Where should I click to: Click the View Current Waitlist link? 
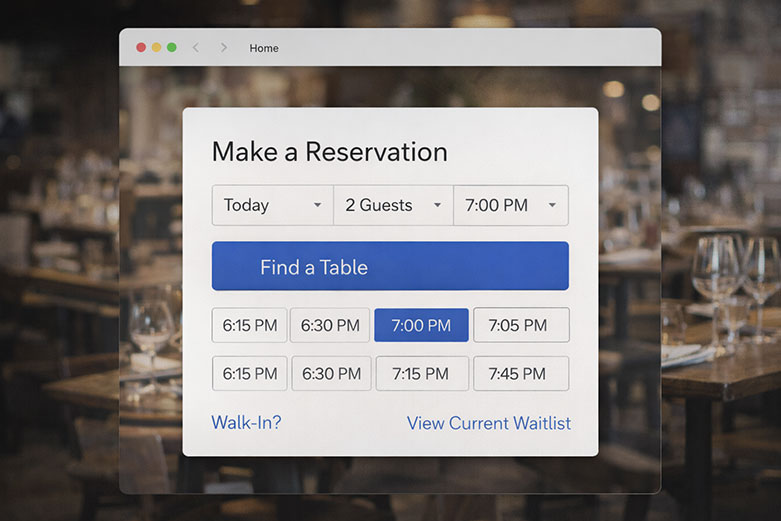pyautogui.click(x=488, y=423)
